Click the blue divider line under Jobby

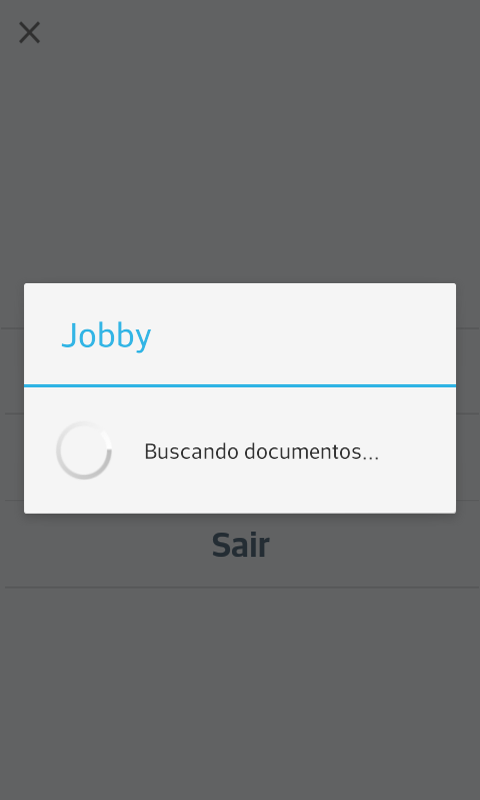(x=240, y=386)
